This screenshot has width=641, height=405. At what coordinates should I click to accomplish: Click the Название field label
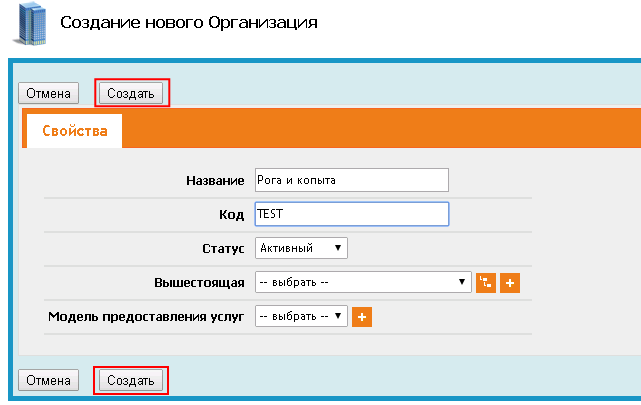point(215,181)
